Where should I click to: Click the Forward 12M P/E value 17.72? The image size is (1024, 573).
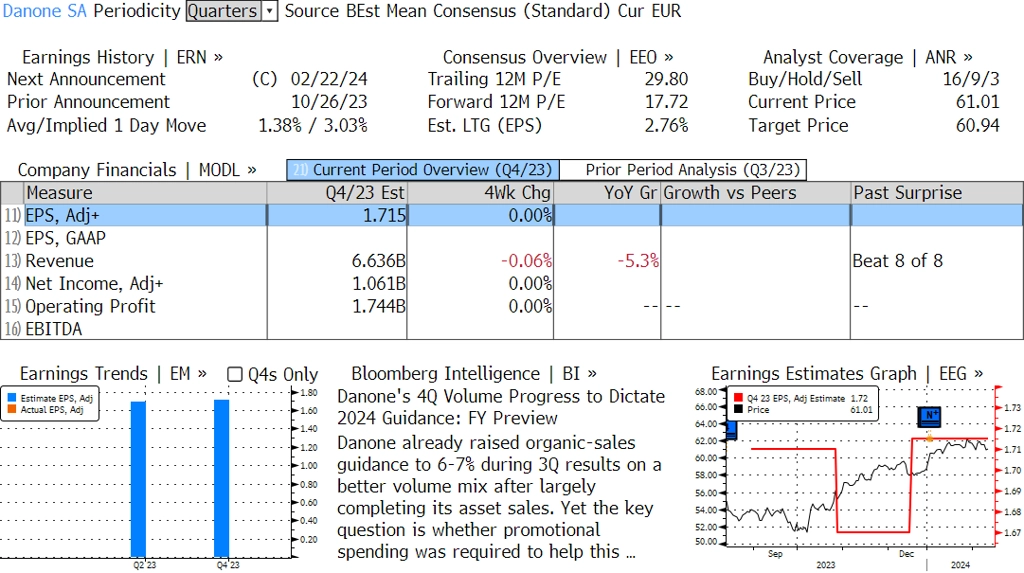tap(666, 102)
